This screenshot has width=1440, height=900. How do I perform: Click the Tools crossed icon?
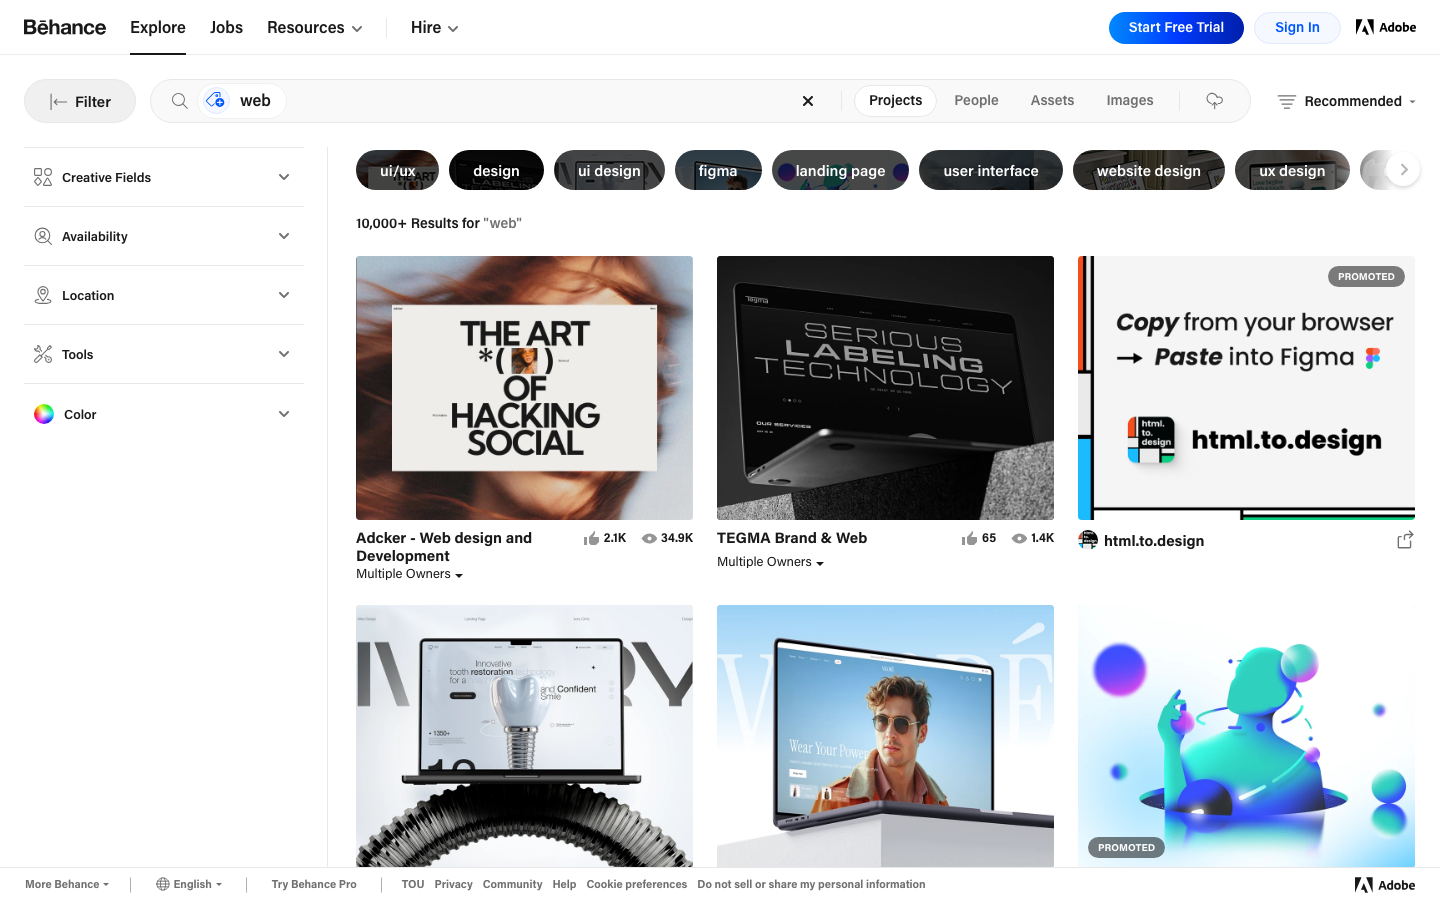coord(43,354)
